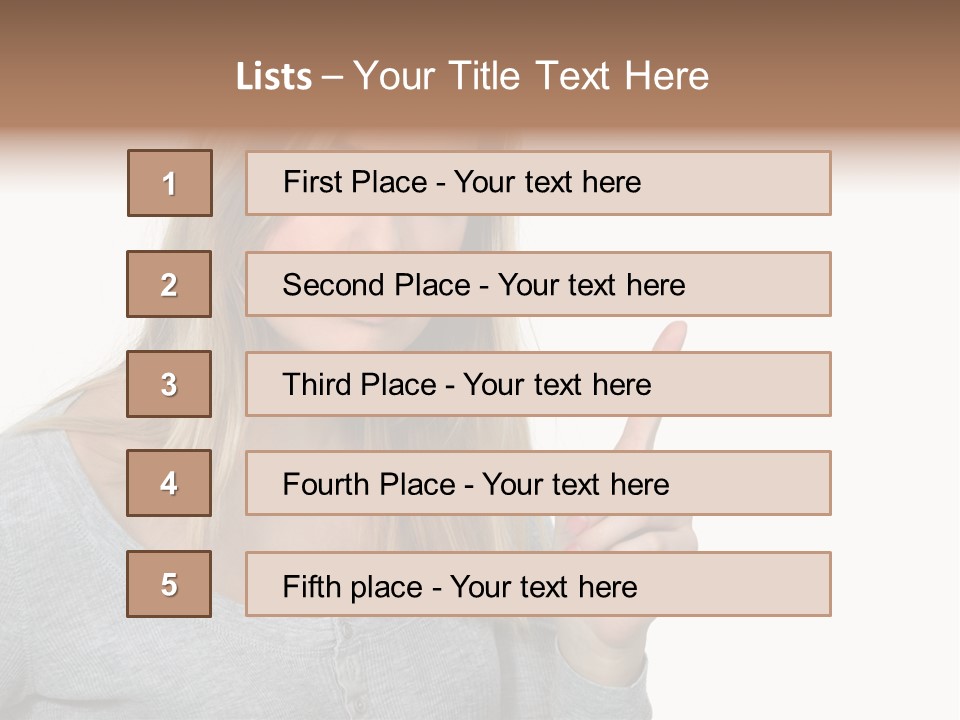
Task: Click the number 3 square
Action: [x=169, y=384]
